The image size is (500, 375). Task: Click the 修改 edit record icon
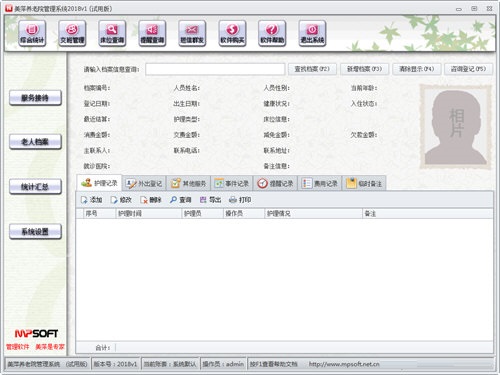click(x=121, y=200)
